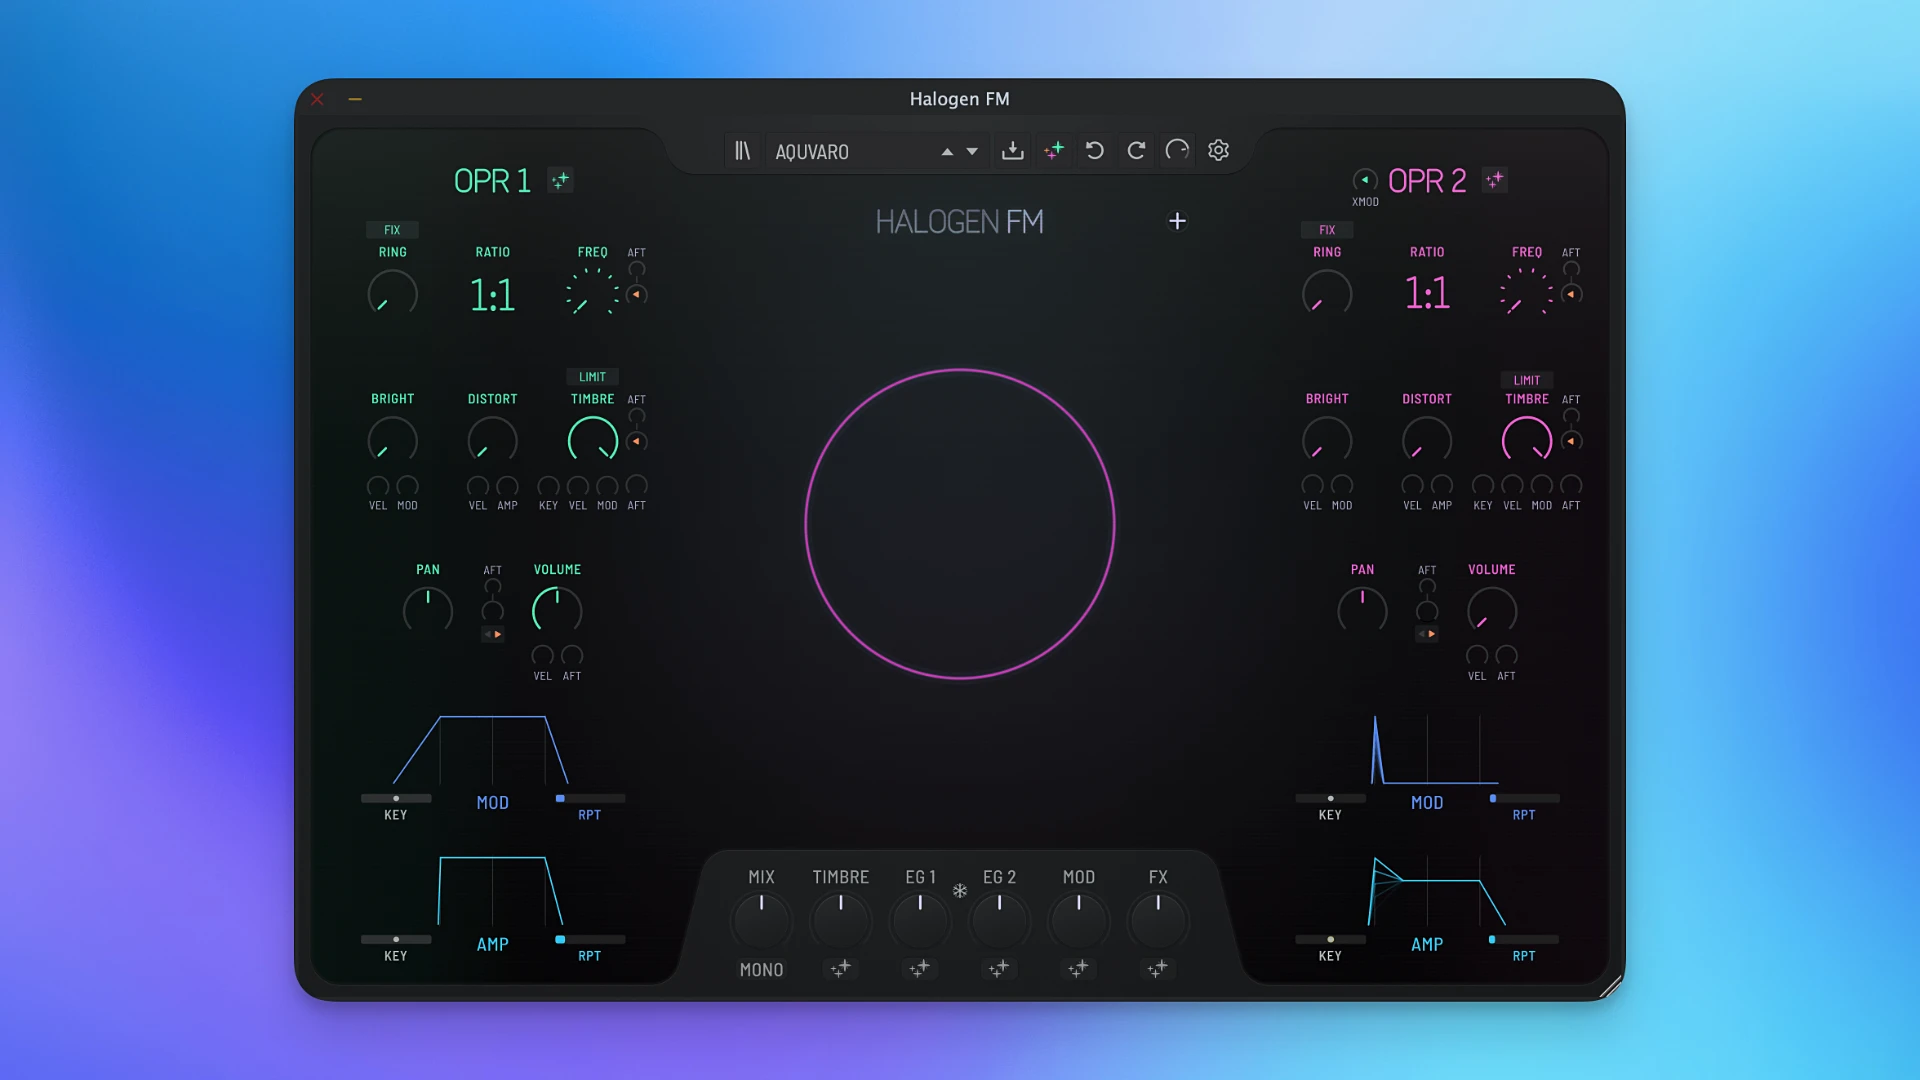Viewport: 1920px width, 1080px height.
Task: Toggle the FIX button on OPR 1
Action: 392,230
